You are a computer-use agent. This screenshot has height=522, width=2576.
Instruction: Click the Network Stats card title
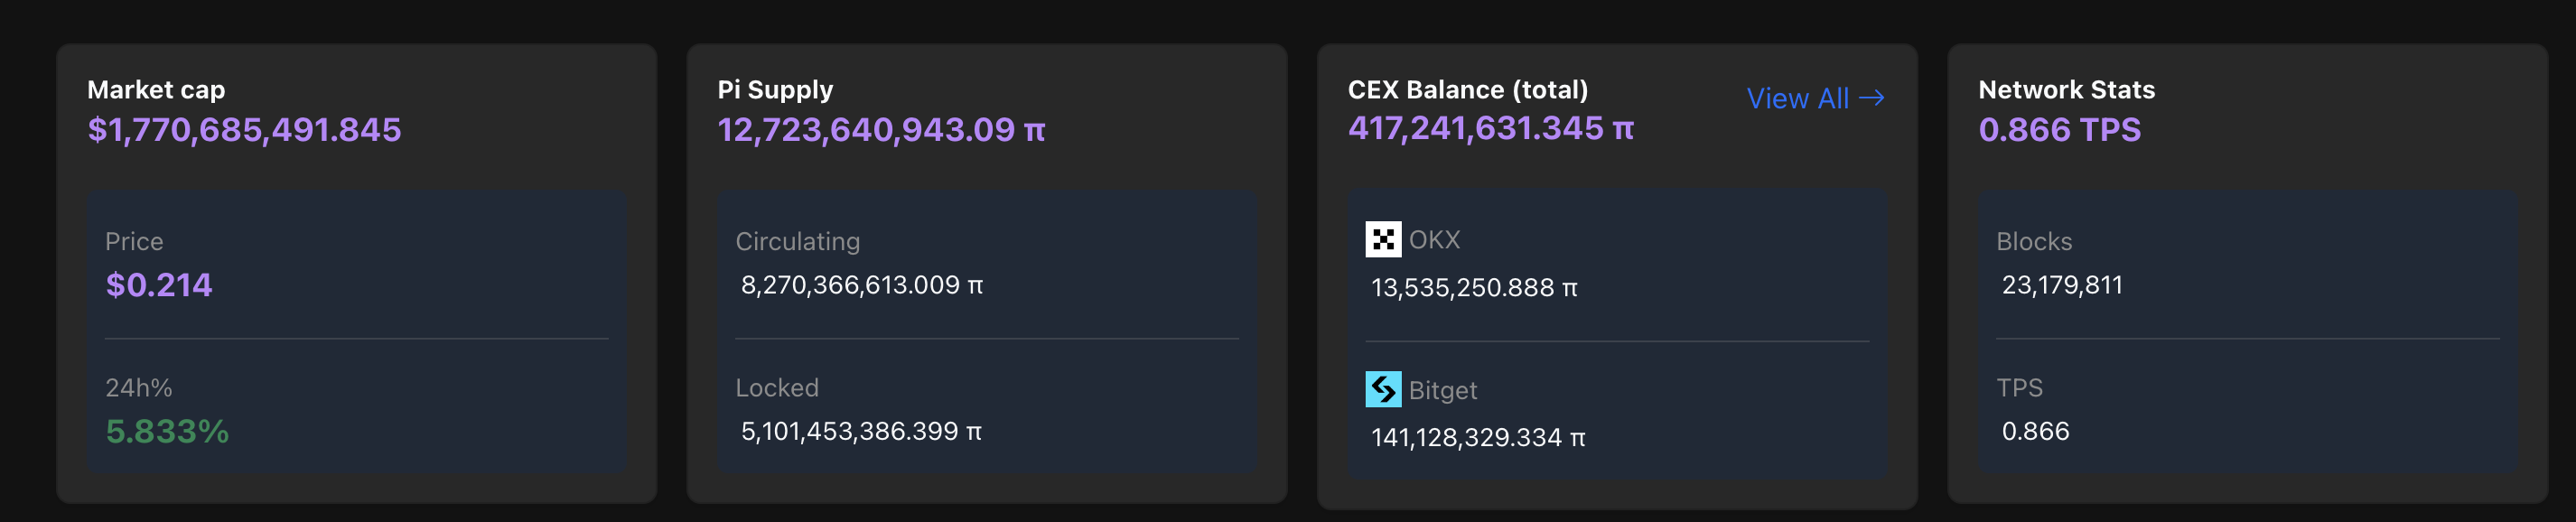2066,90
